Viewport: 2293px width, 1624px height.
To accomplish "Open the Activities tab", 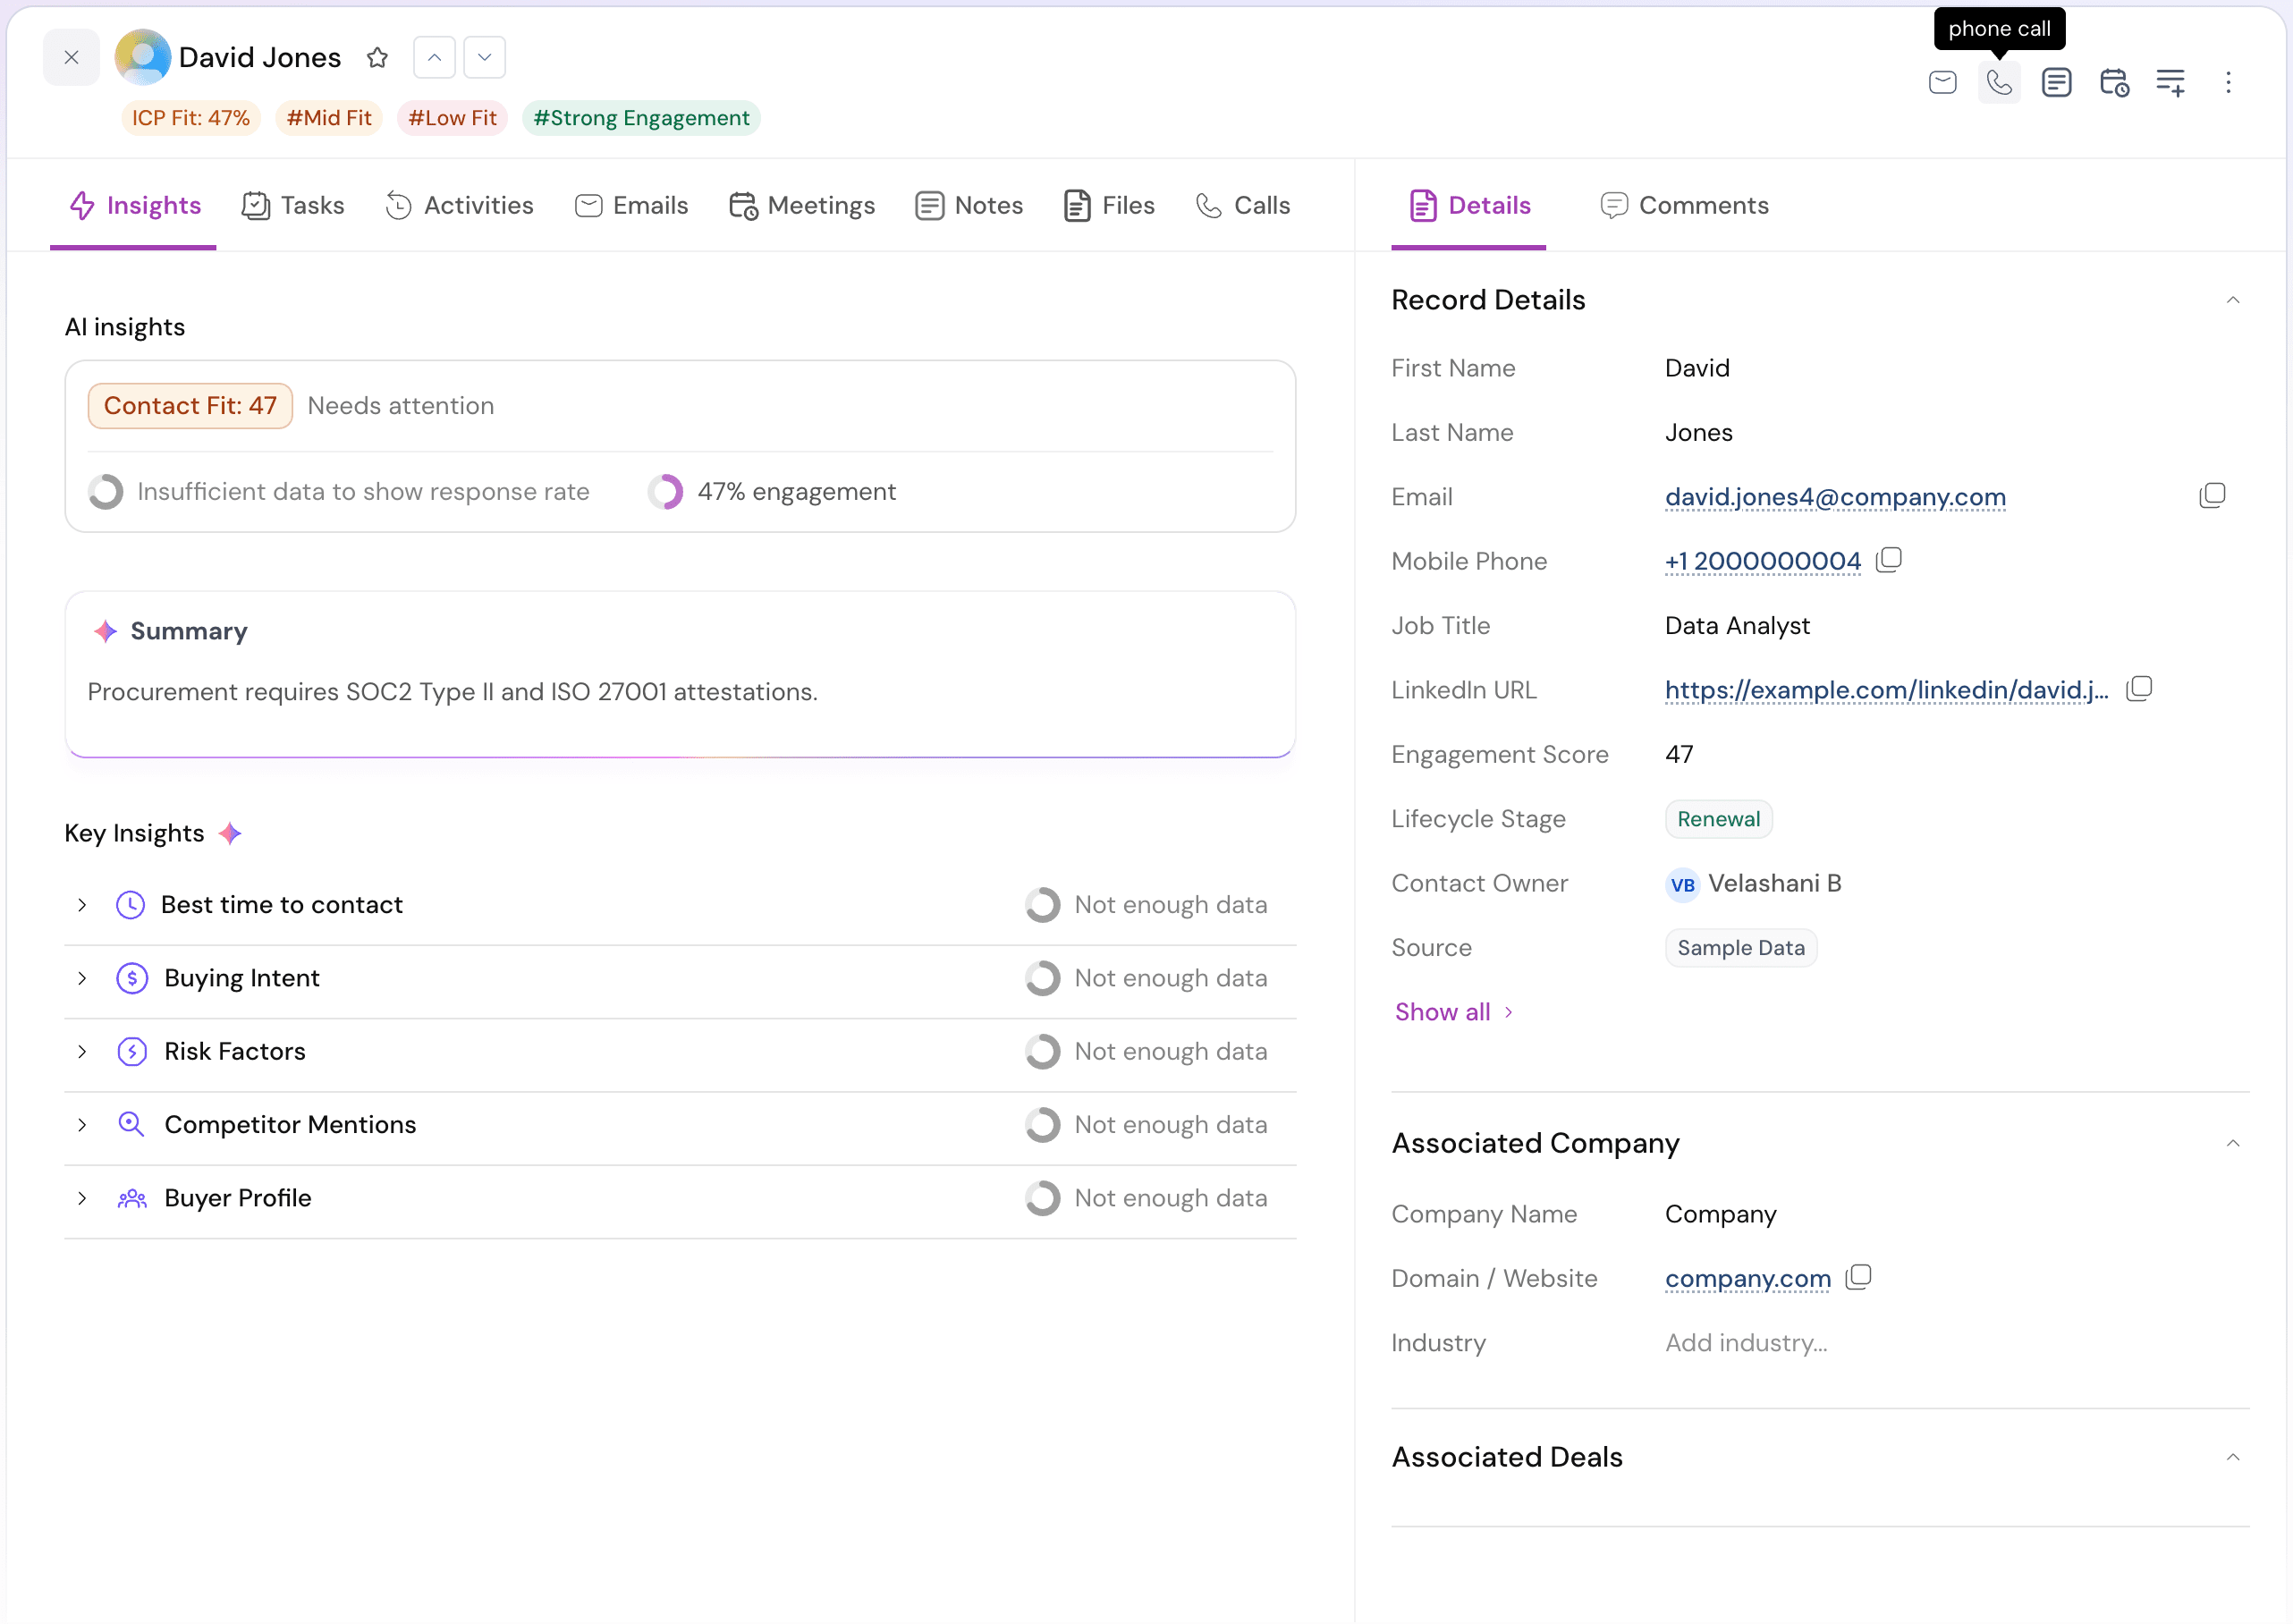I will point(459,205).
